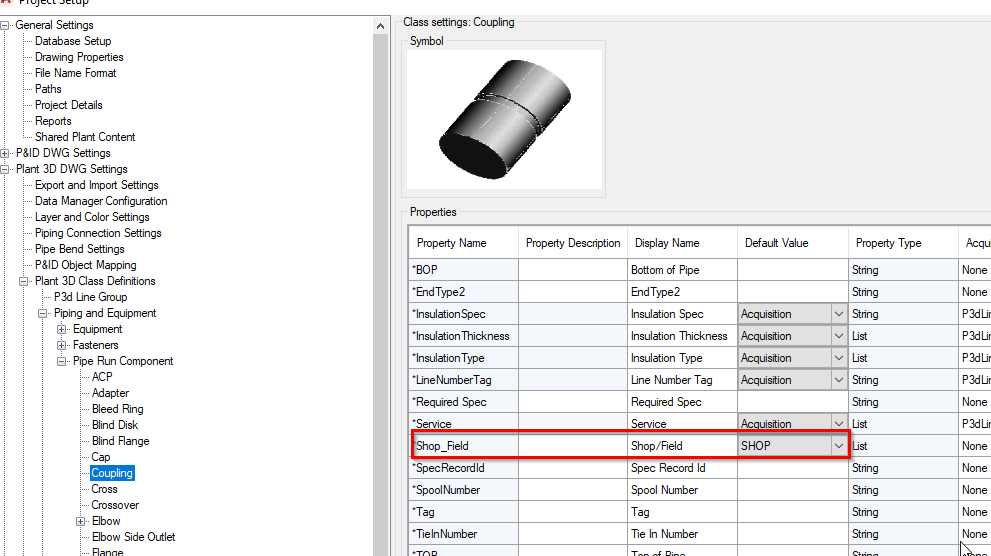
Task: Click the Tag default value field
Action: coord(793,512)
